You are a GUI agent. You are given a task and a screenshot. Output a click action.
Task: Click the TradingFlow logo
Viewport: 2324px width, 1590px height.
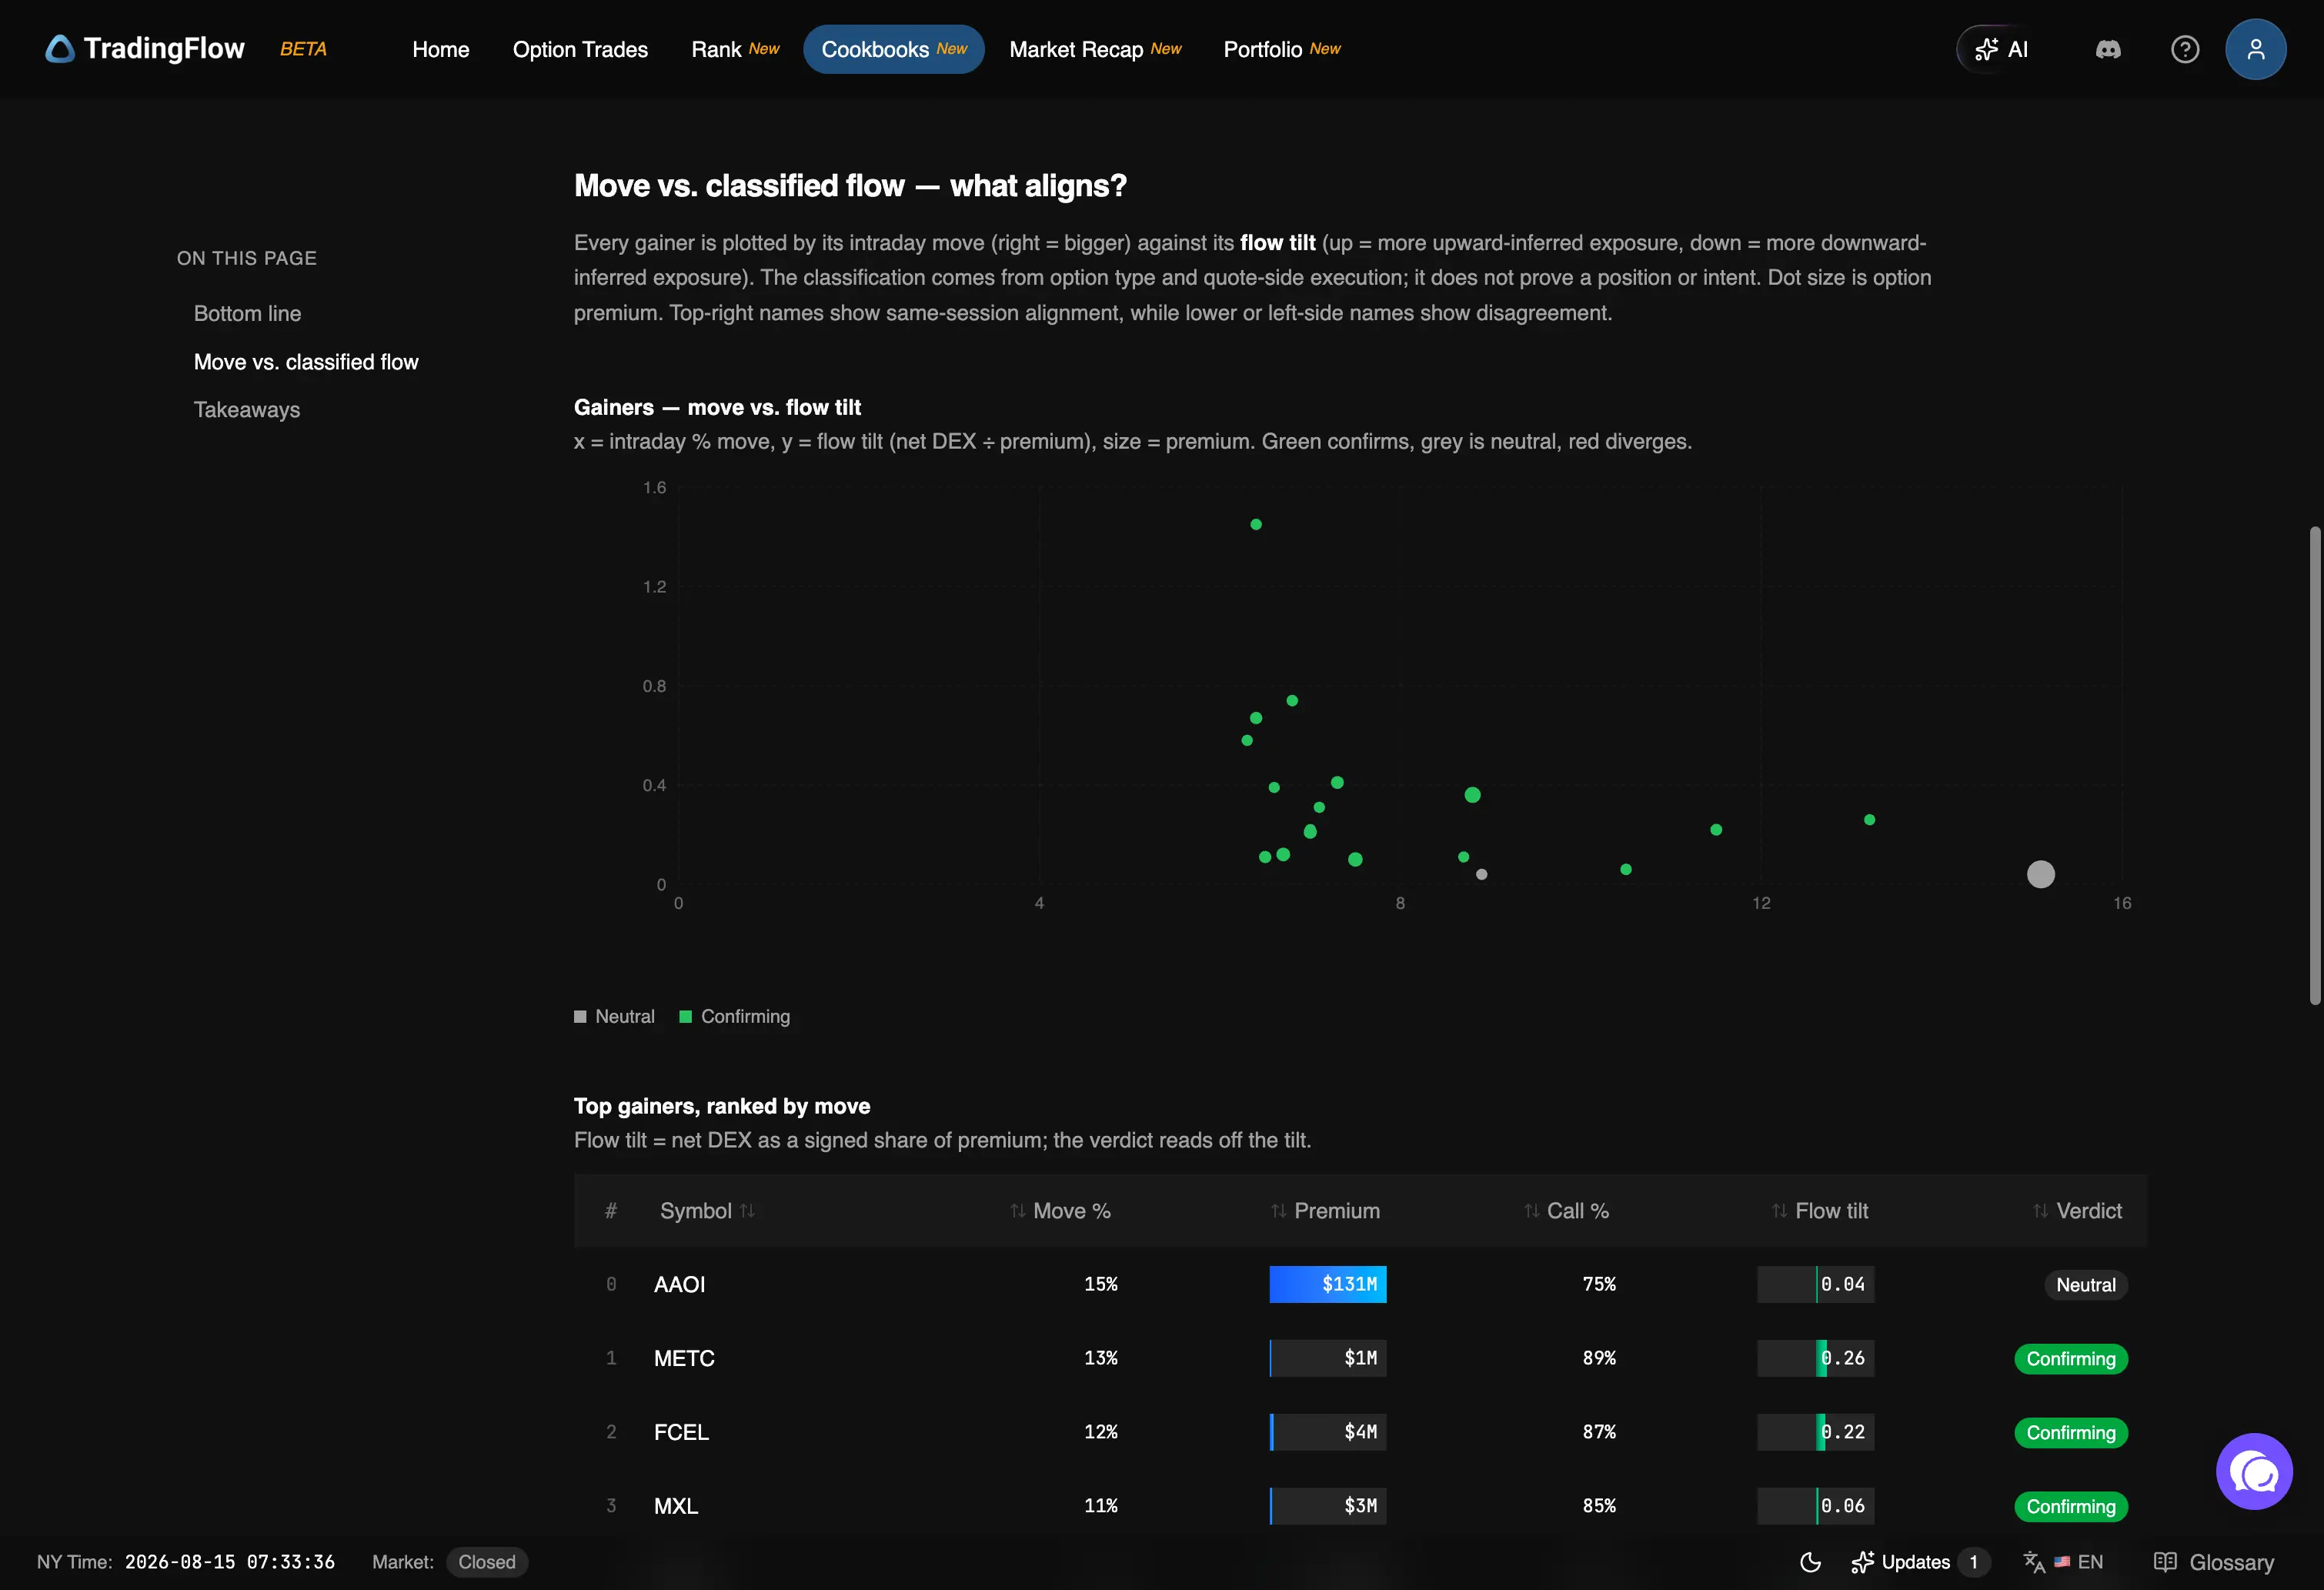(145, 49)
